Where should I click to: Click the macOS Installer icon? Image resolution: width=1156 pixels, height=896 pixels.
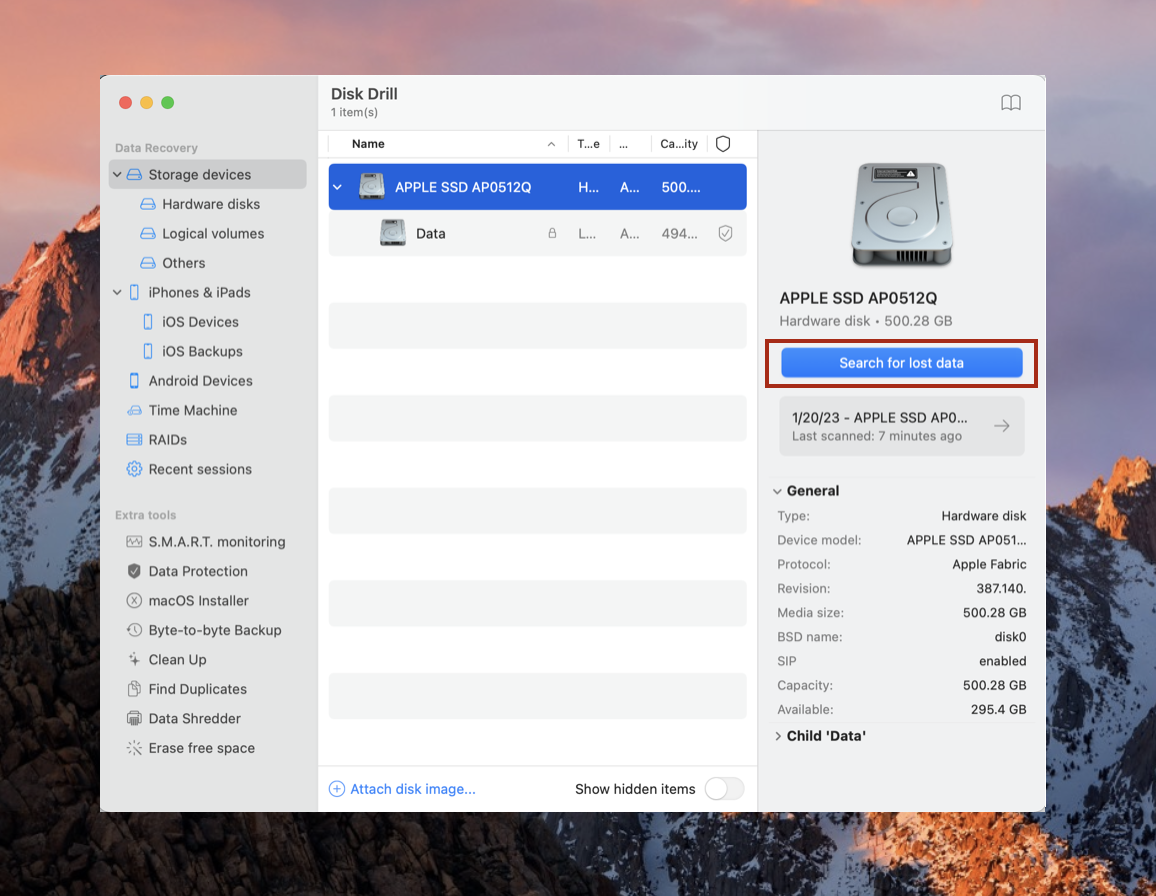point(134,601)
